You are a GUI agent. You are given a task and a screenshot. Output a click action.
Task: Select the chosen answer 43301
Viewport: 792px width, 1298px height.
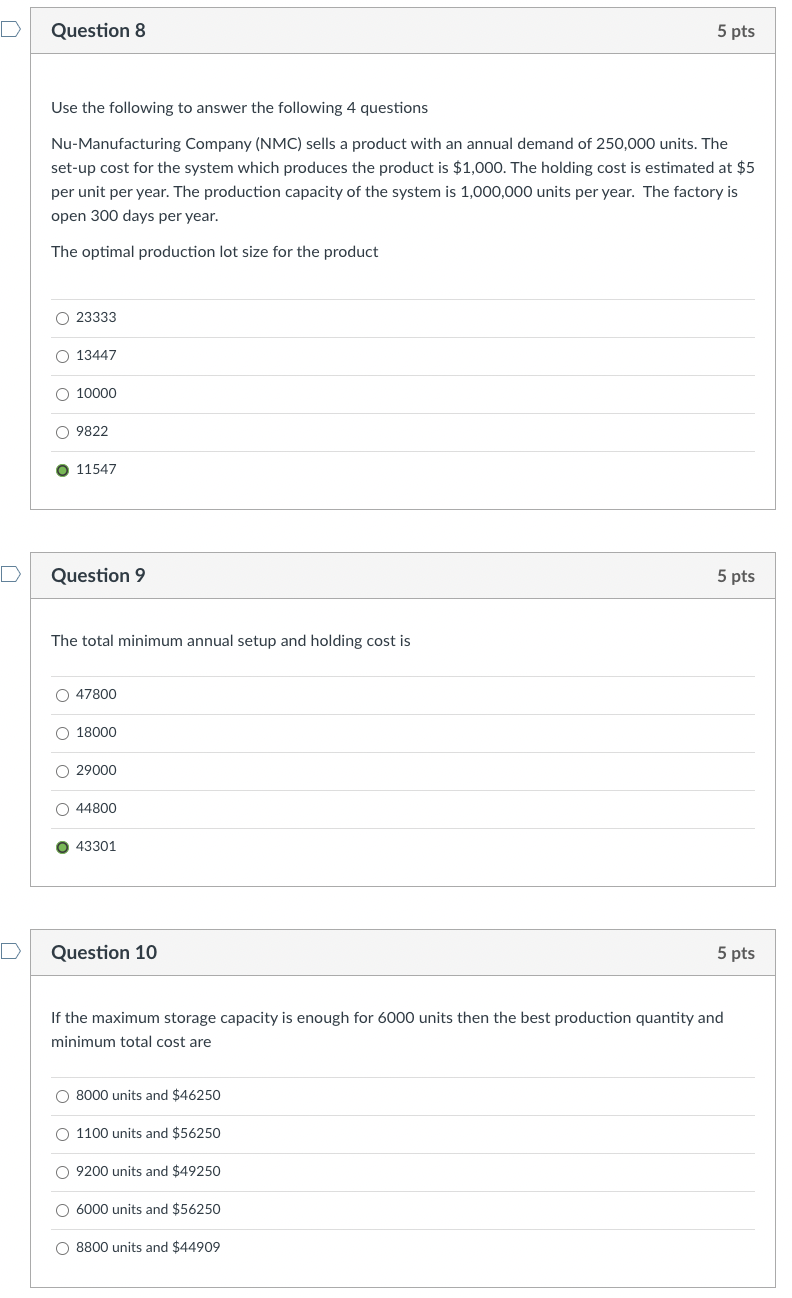click(62, 846)
